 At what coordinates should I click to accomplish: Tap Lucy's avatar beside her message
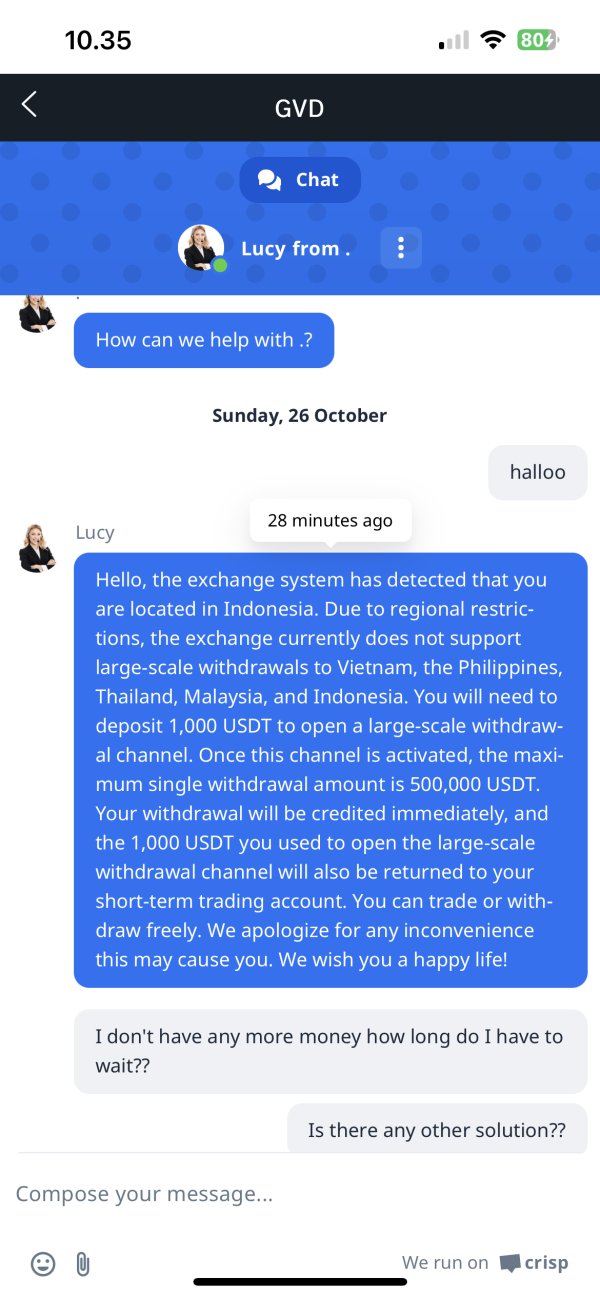tap(38, 548)
